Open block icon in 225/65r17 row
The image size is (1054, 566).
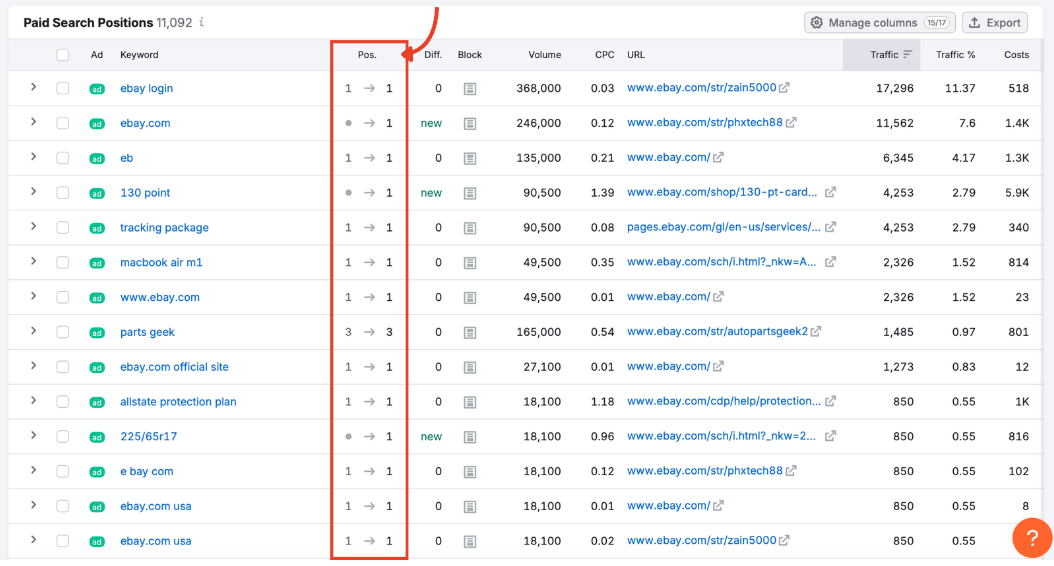(x=470, y=437)
